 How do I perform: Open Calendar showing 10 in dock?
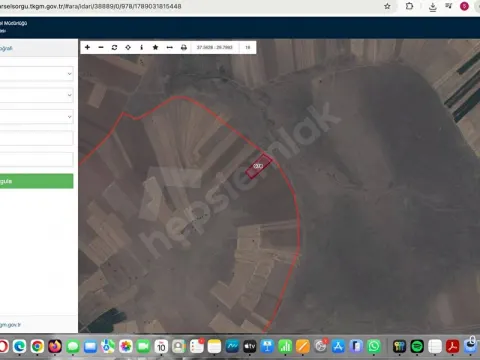point(161,347)
